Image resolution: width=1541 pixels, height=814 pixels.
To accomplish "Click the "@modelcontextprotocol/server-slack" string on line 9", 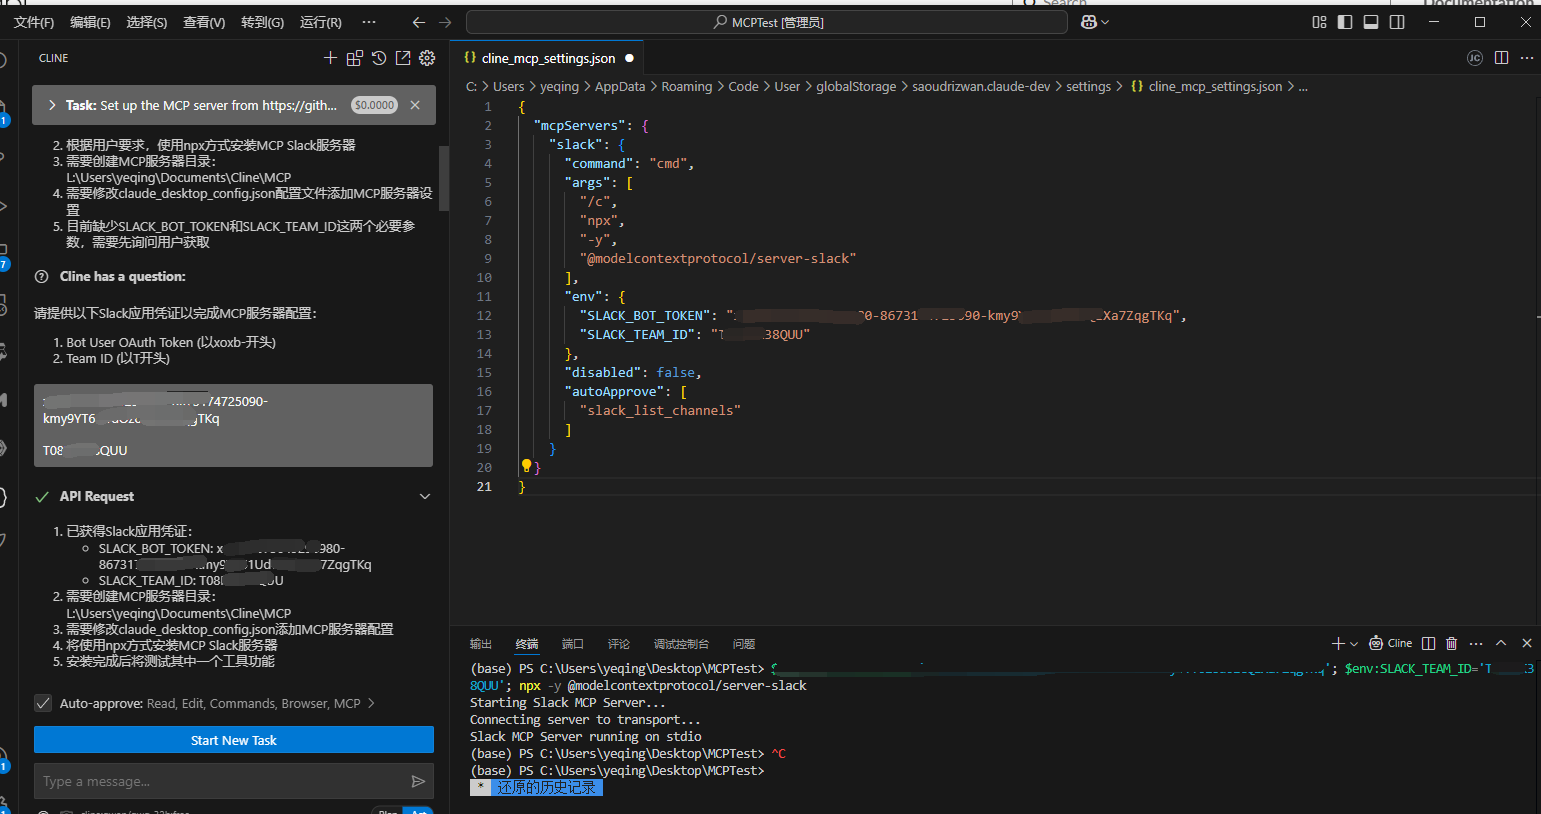I will (718, 259).
